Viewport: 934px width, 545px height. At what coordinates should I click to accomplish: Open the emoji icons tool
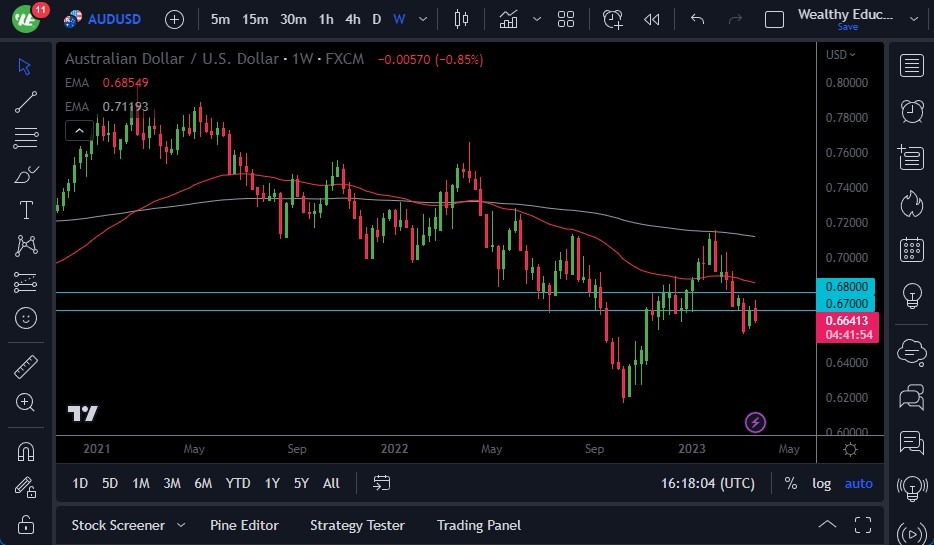click(26, 318)
